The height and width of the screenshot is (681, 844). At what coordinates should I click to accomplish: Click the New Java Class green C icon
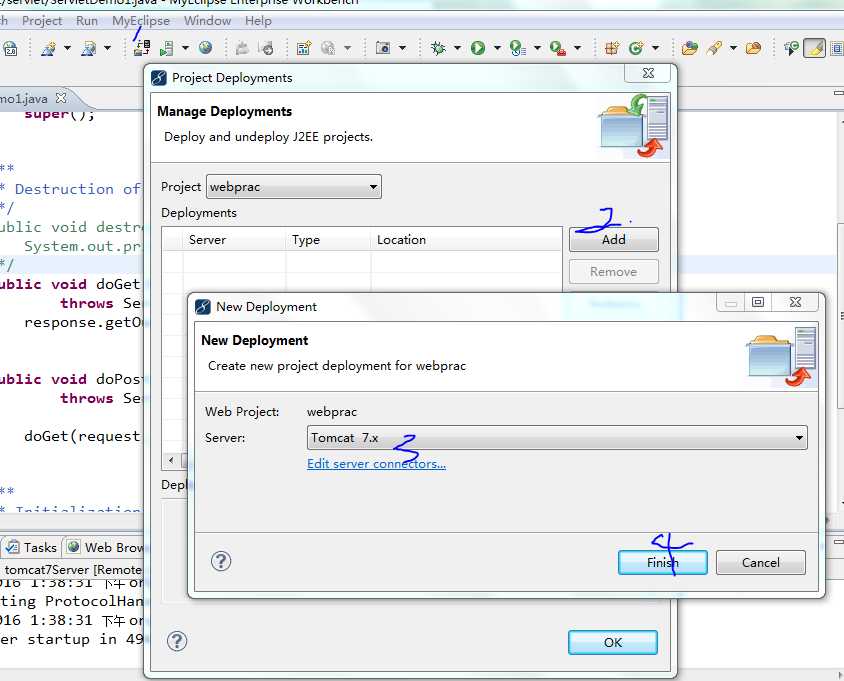point(636,48)
